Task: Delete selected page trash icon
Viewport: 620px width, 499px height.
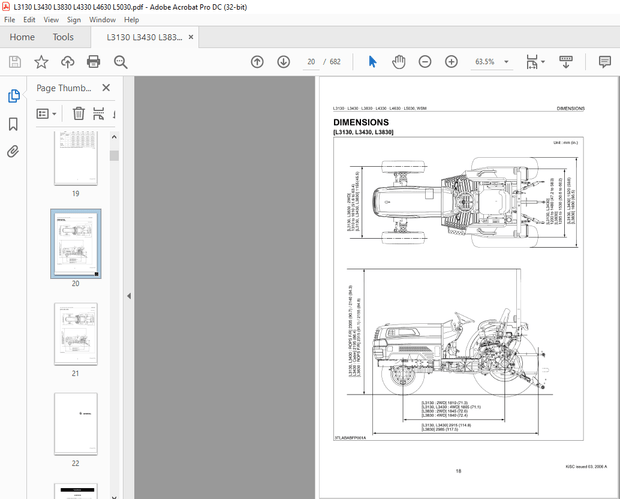Action: [78, 113]
